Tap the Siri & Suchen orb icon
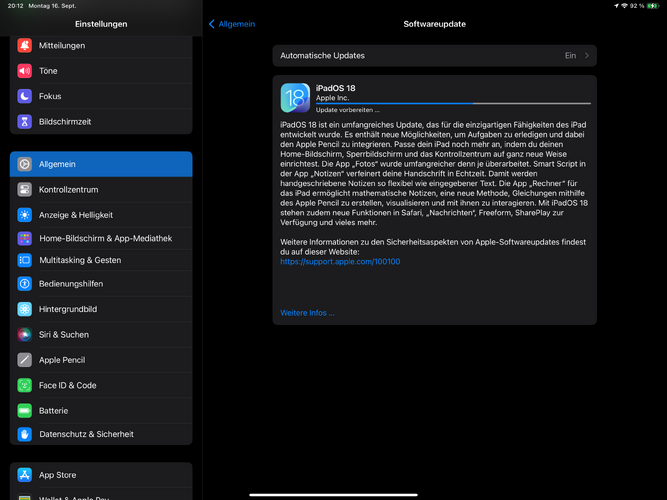This screenshot has height=500, width=667. [25, 334]
